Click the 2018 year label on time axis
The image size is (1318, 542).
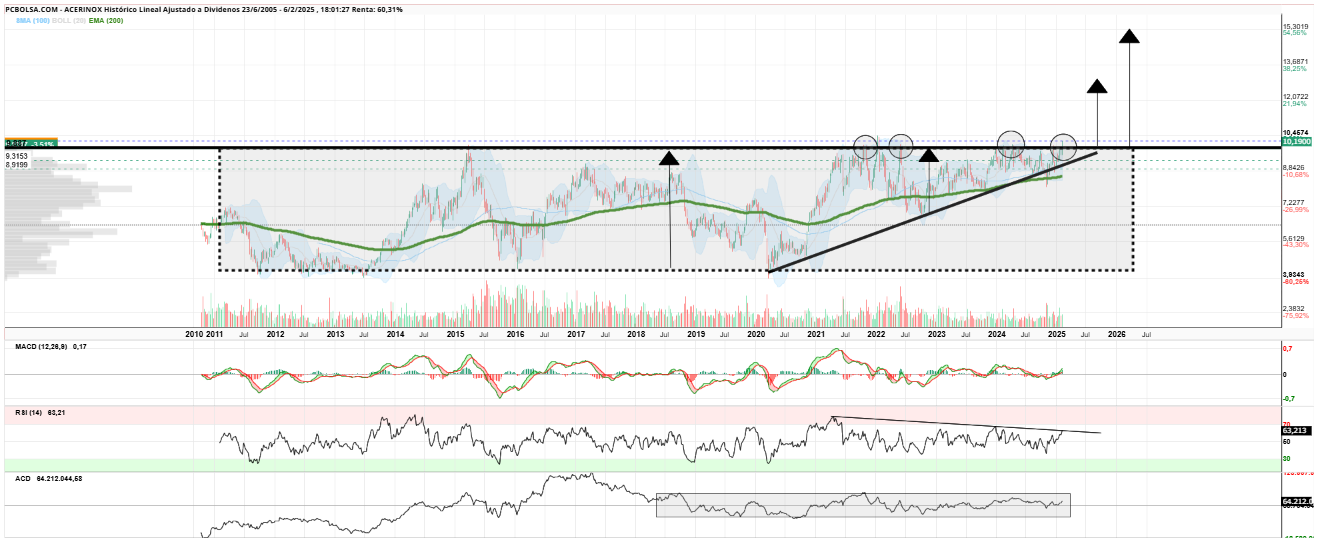click(636, 334)
